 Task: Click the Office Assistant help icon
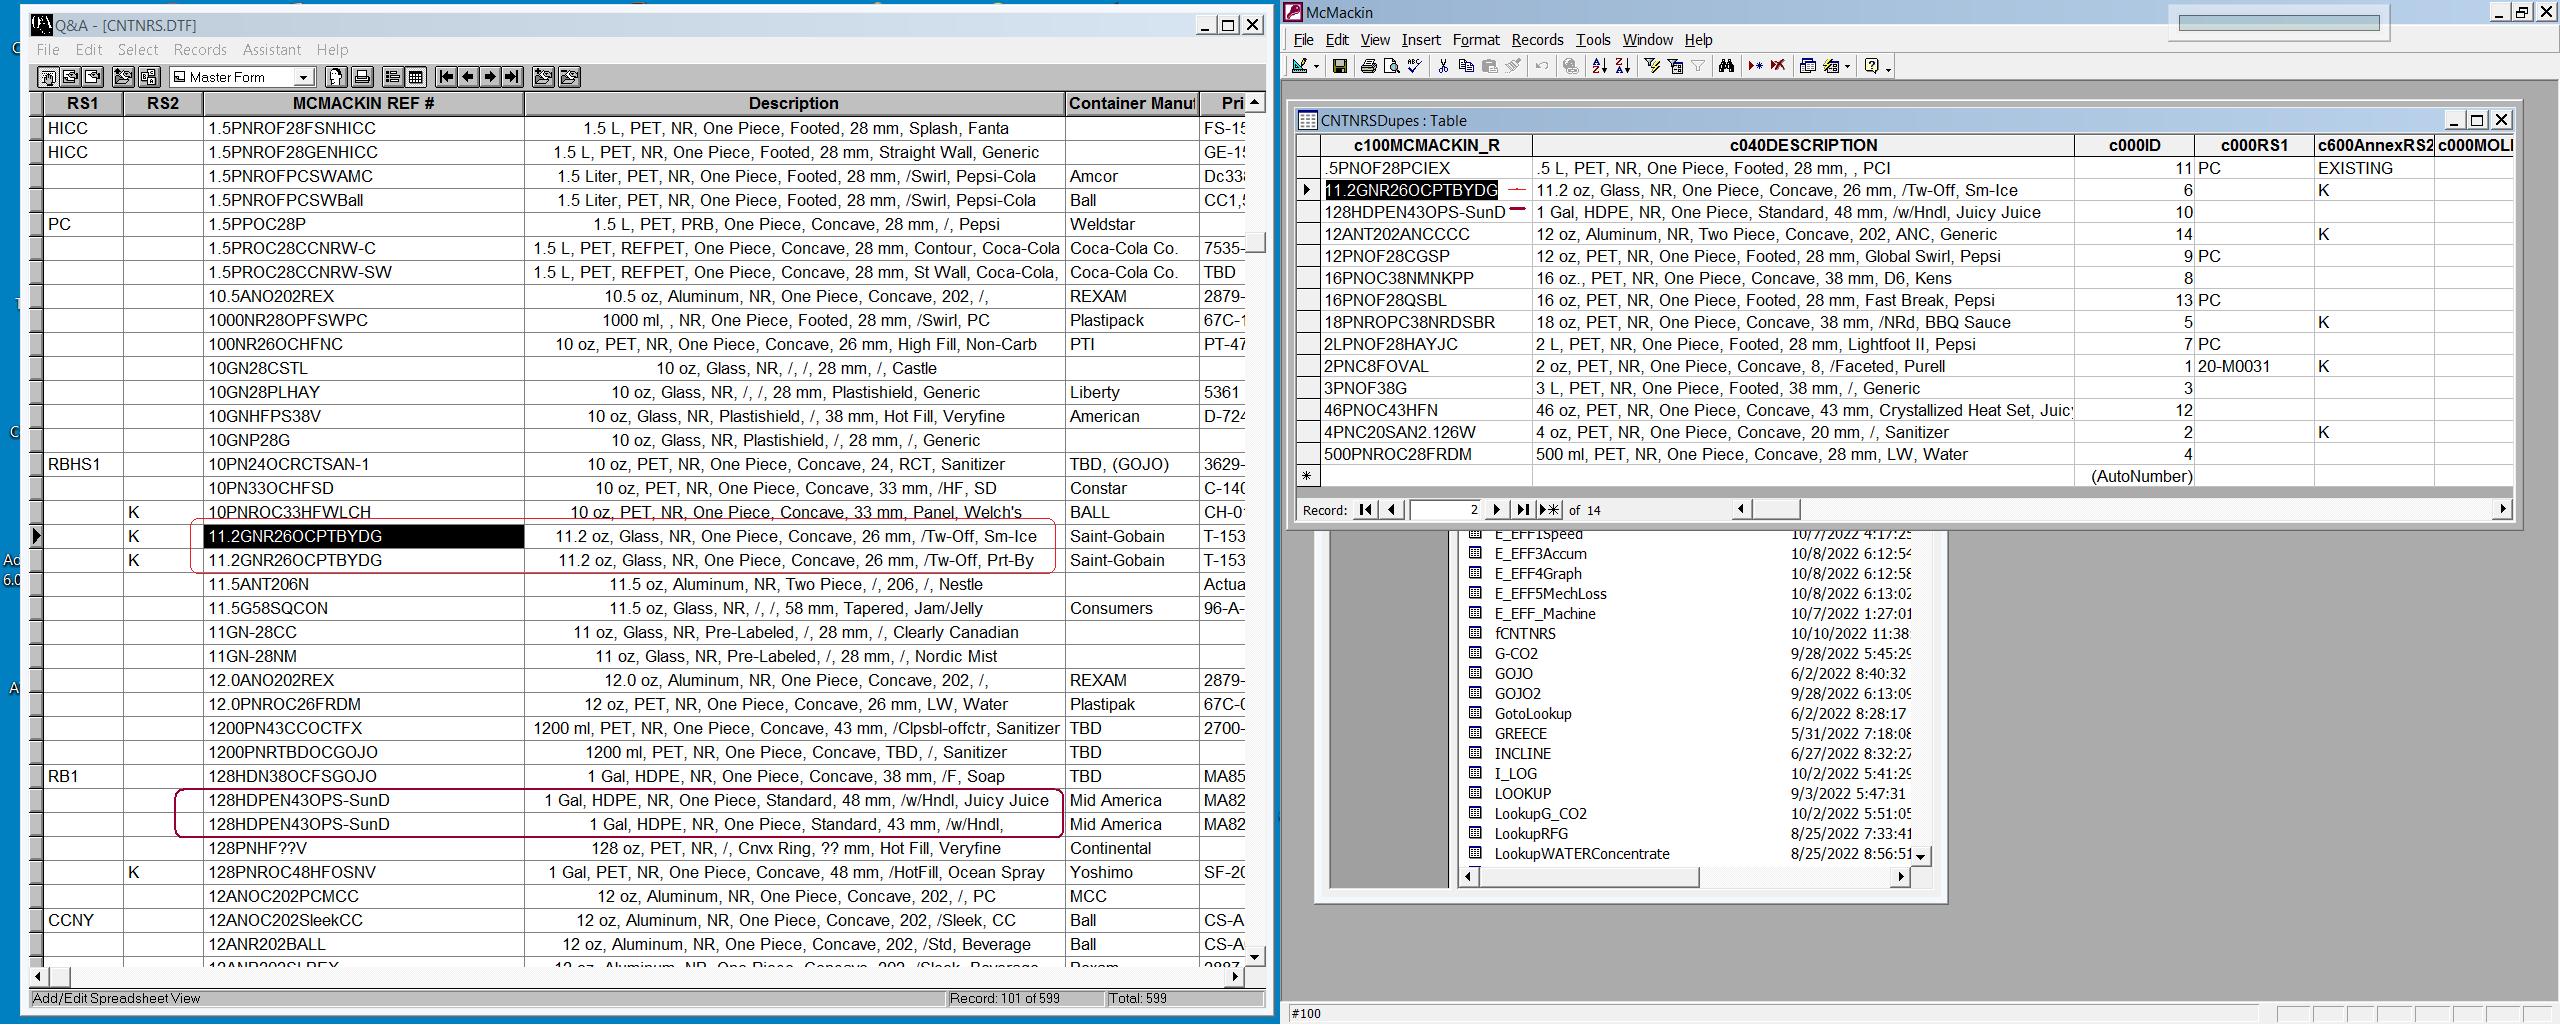coord(1871,66)
